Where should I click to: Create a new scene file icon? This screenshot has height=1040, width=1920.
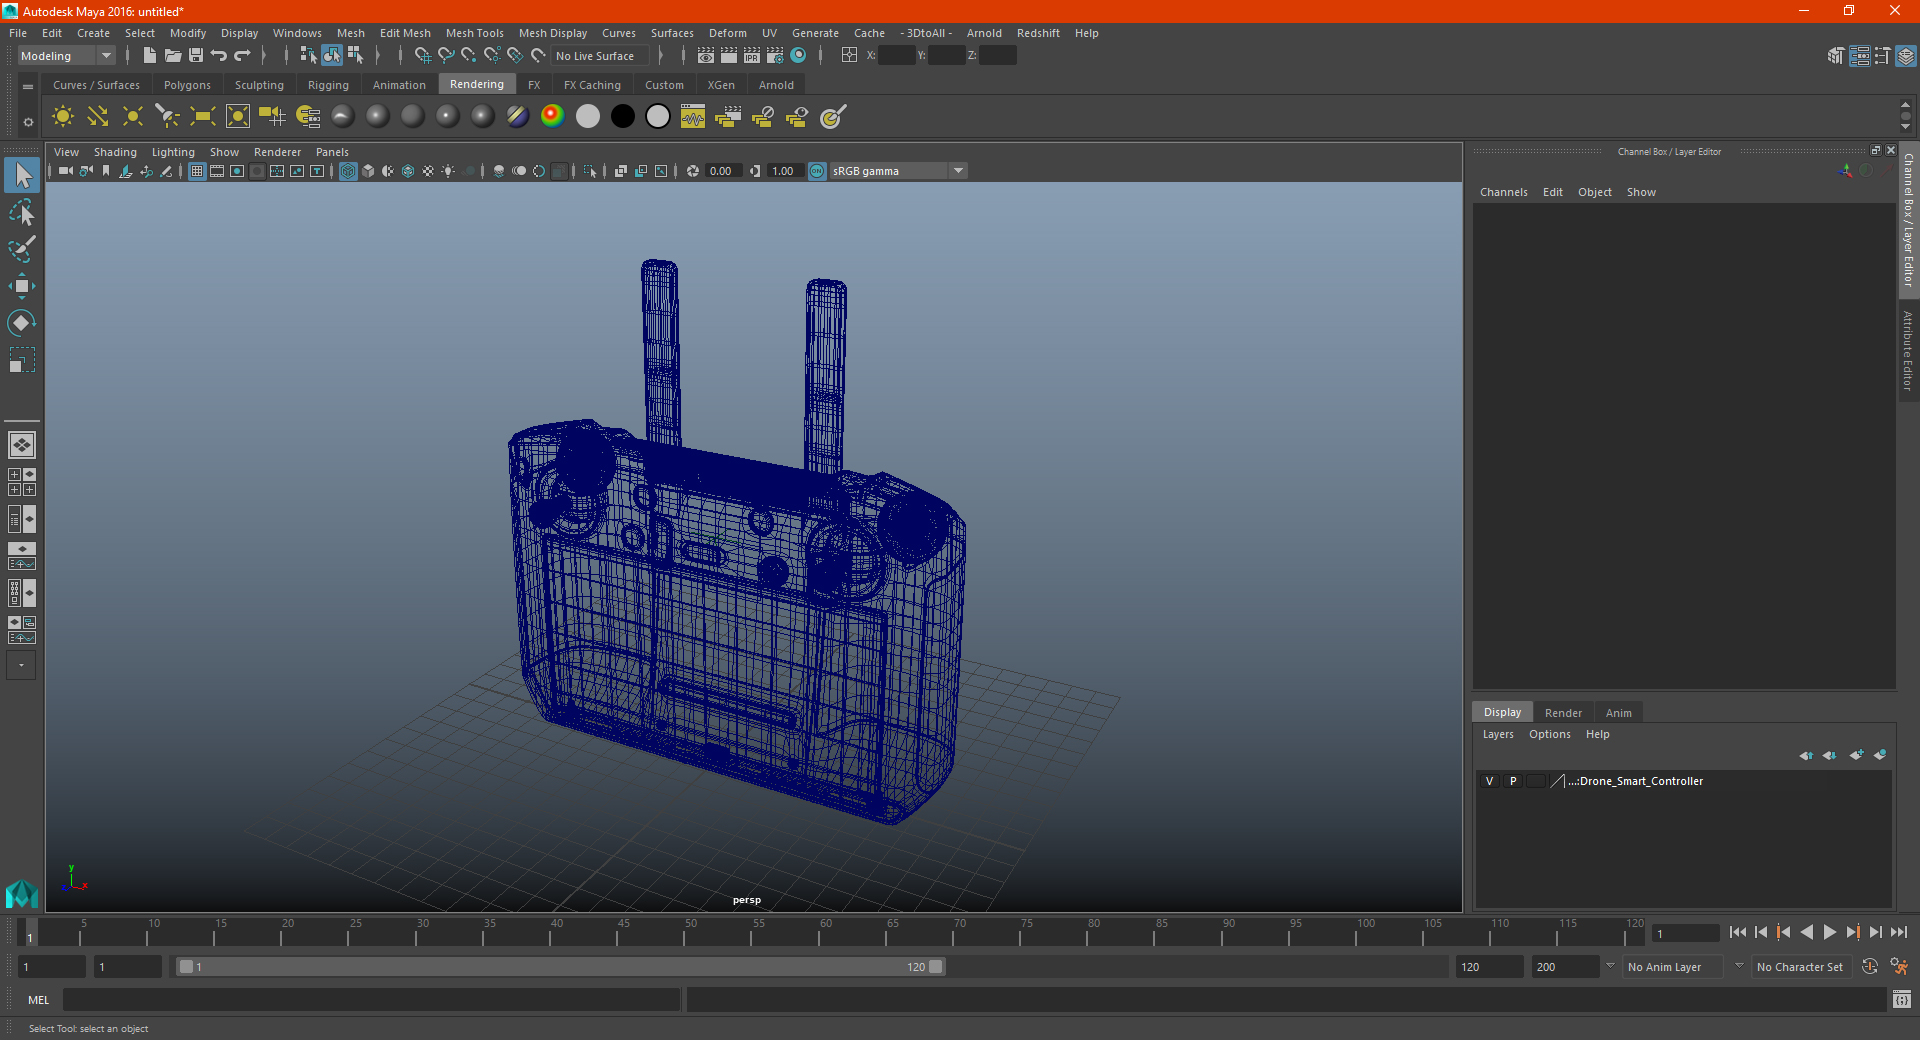pyautogui.click(x=149, y=55)
